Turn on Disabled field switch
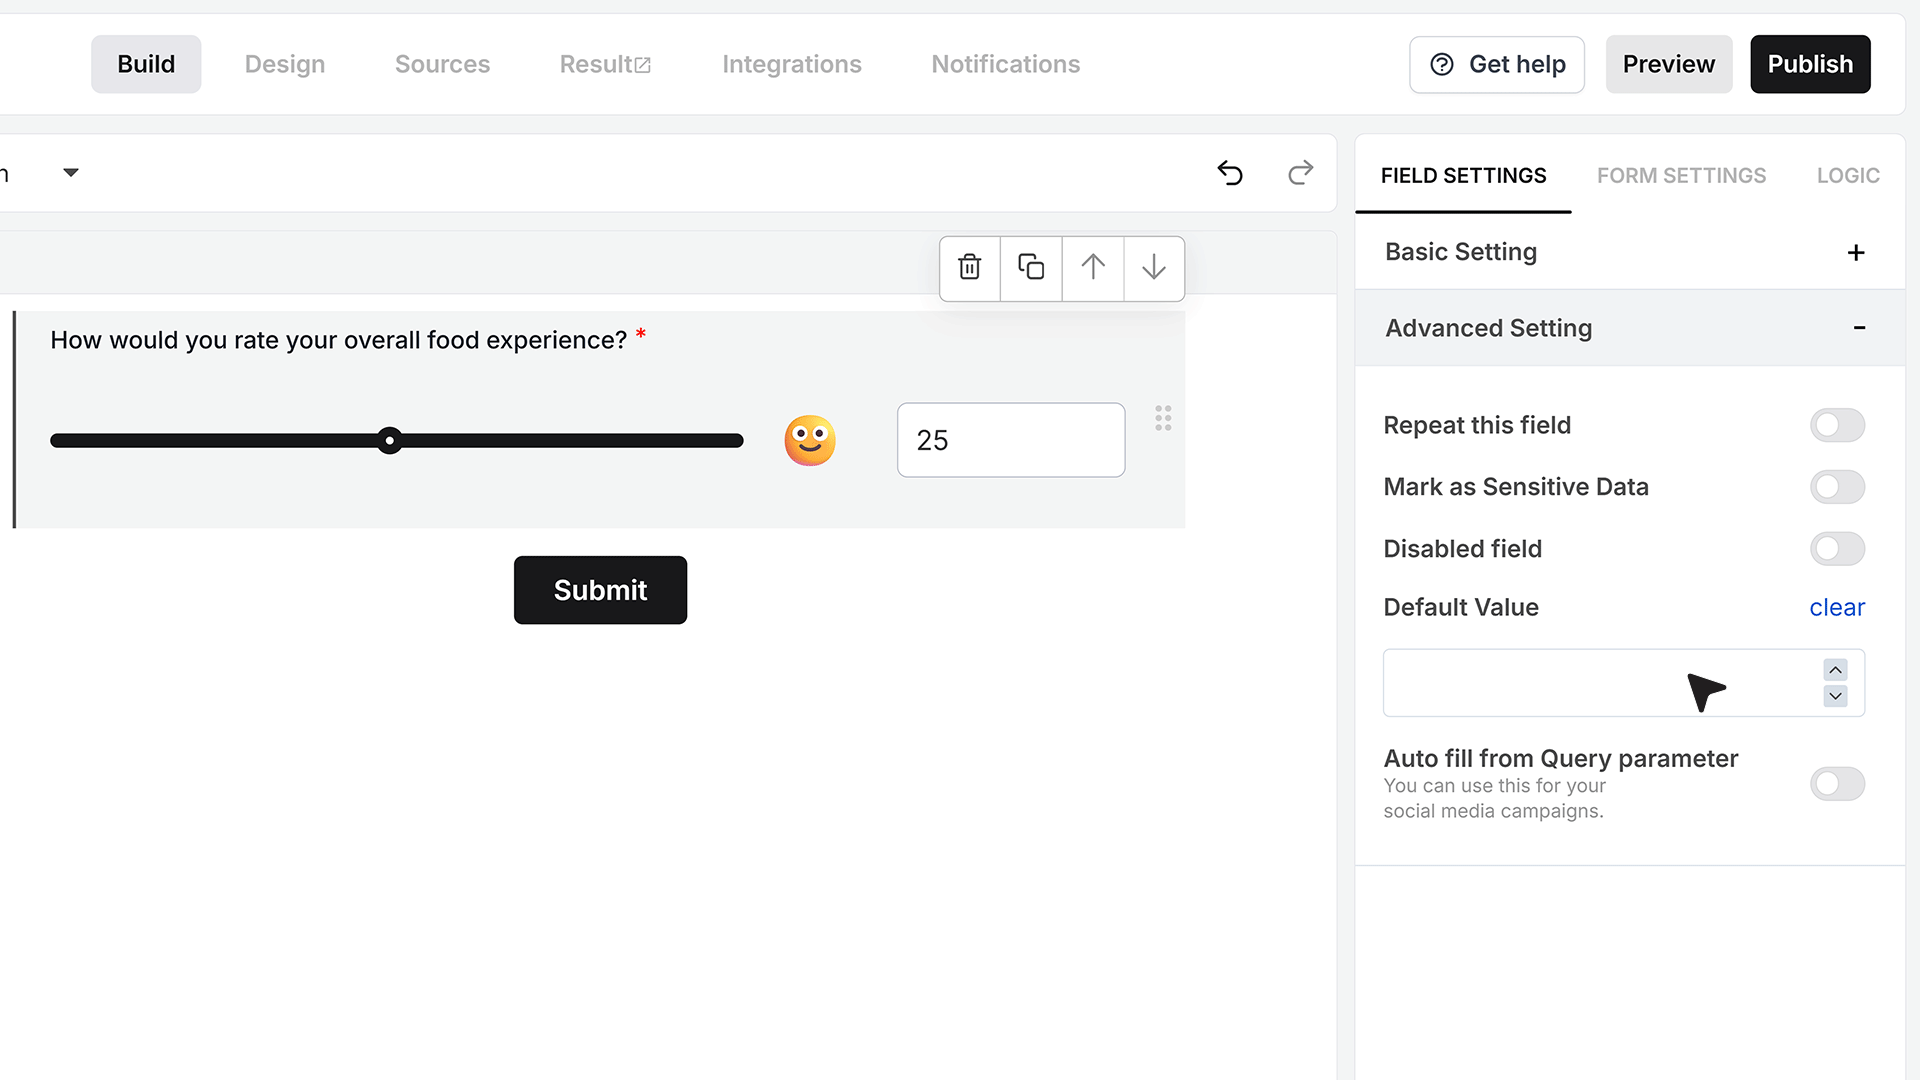This screenshot has width=1920, height=1080. pos(1837,549)
